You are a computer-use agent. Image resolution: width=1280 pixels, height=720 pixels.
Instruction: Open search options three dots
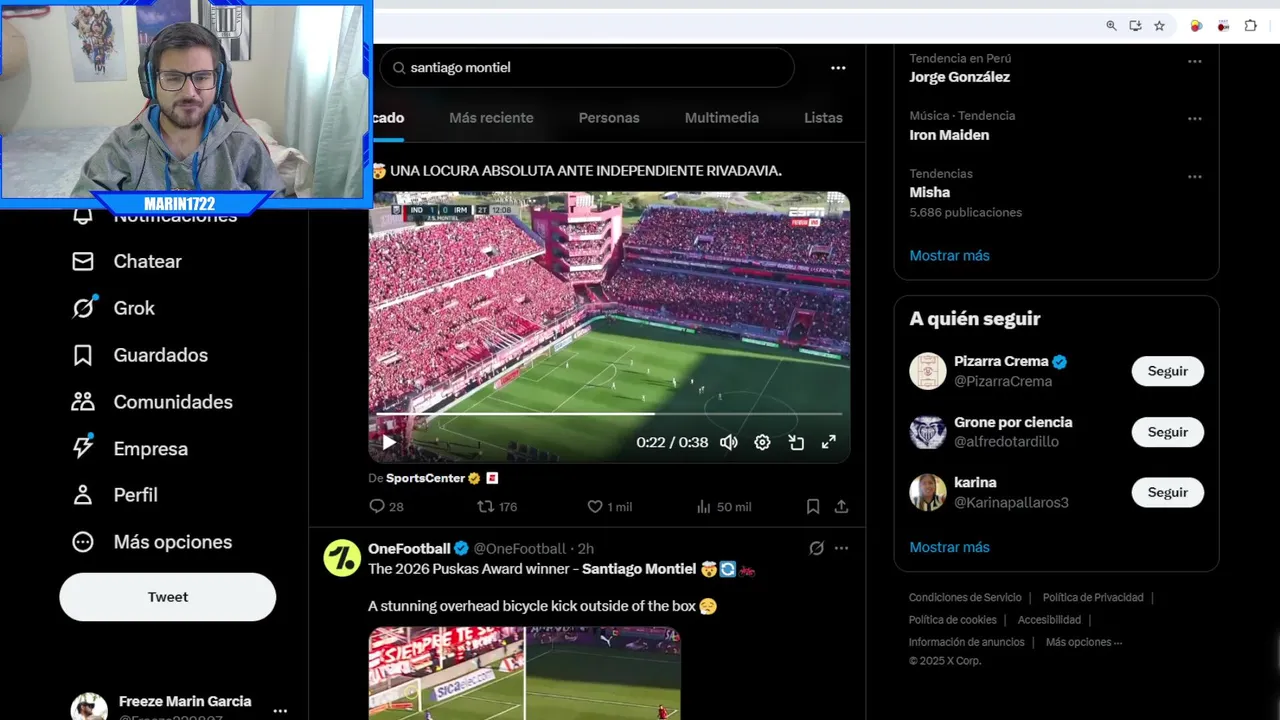838,68
